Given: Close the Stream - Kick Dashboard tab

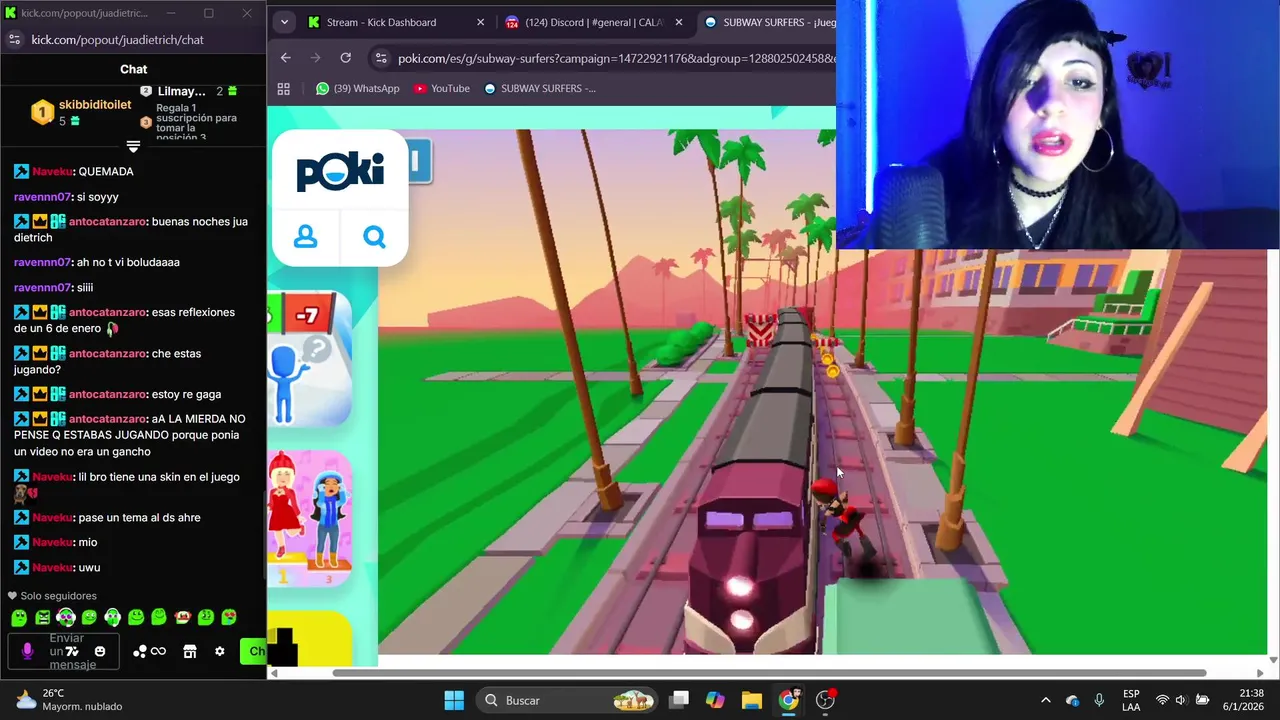Looking at the screenshot, I should [480, 22].
